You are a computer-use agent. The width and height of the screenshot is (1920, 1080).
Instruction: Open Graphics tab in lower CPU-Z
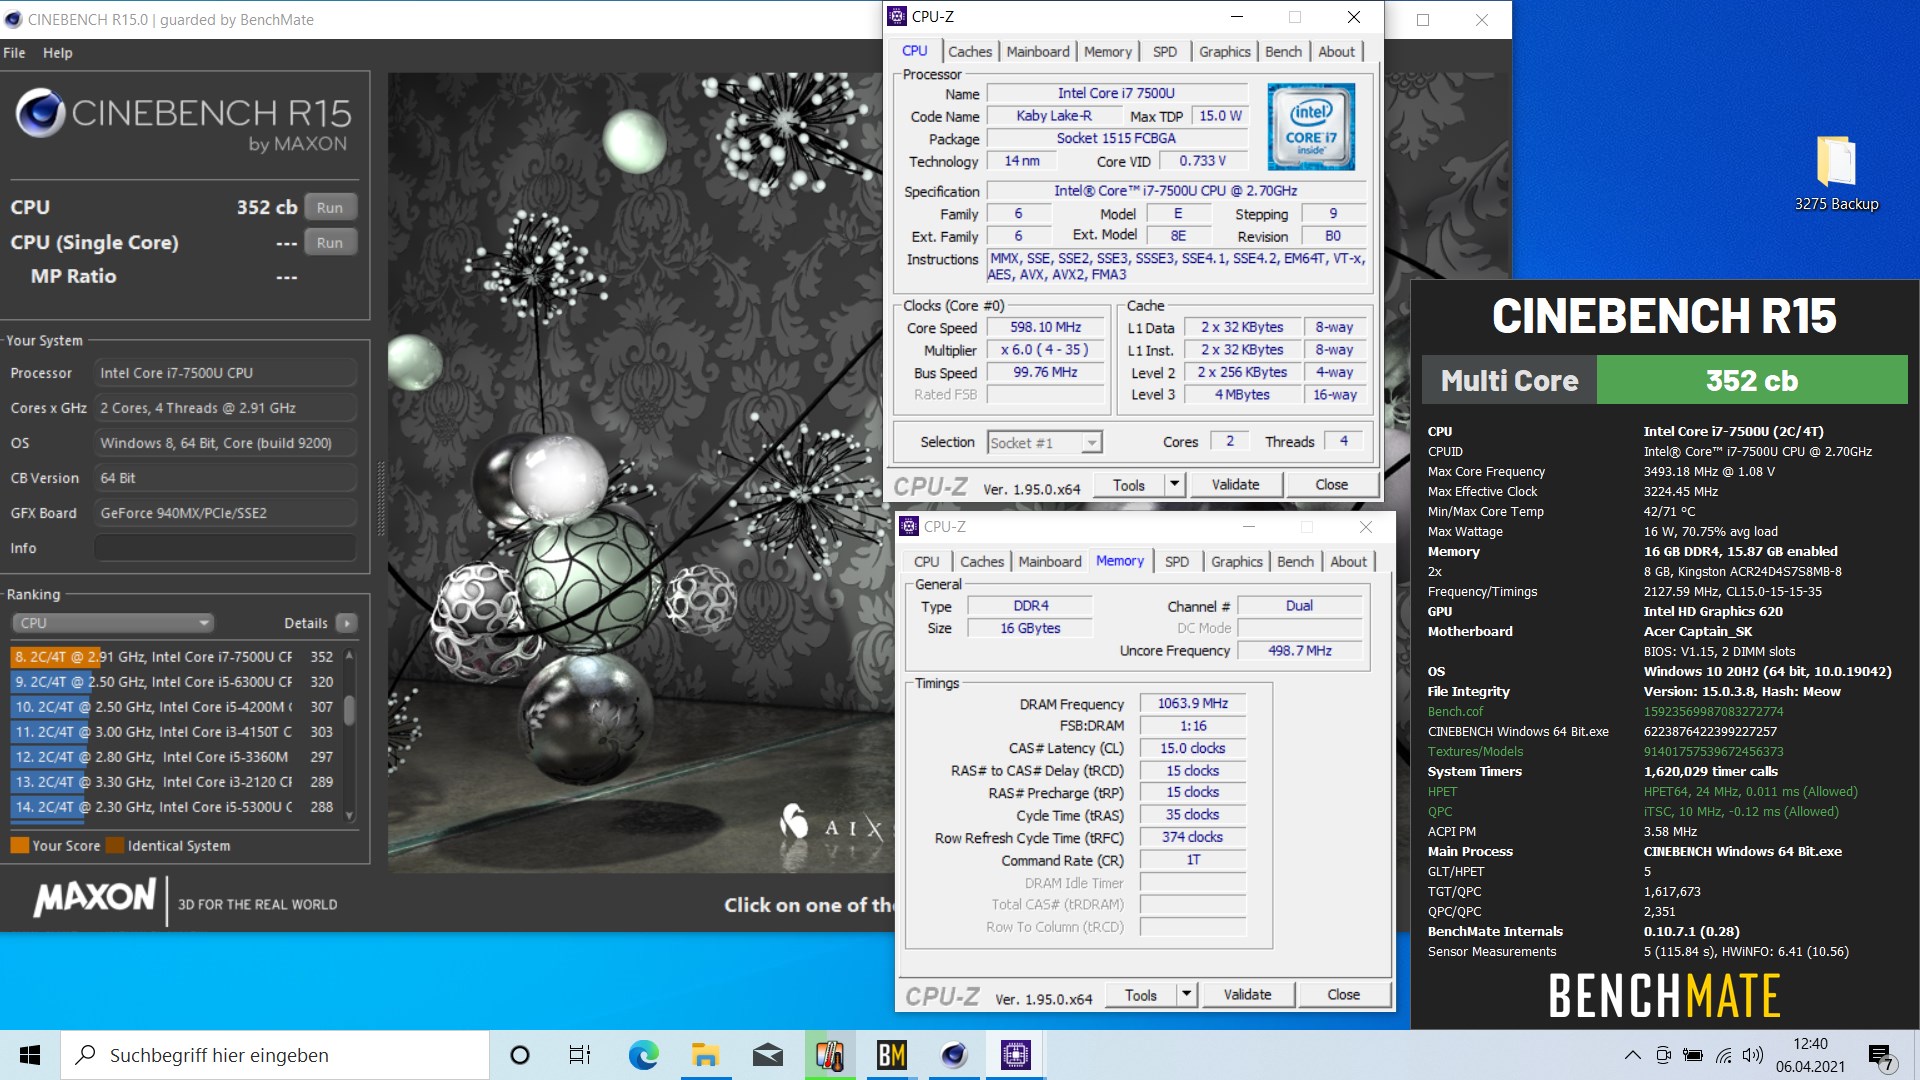pyautogui.click(x=1236, y=562)
